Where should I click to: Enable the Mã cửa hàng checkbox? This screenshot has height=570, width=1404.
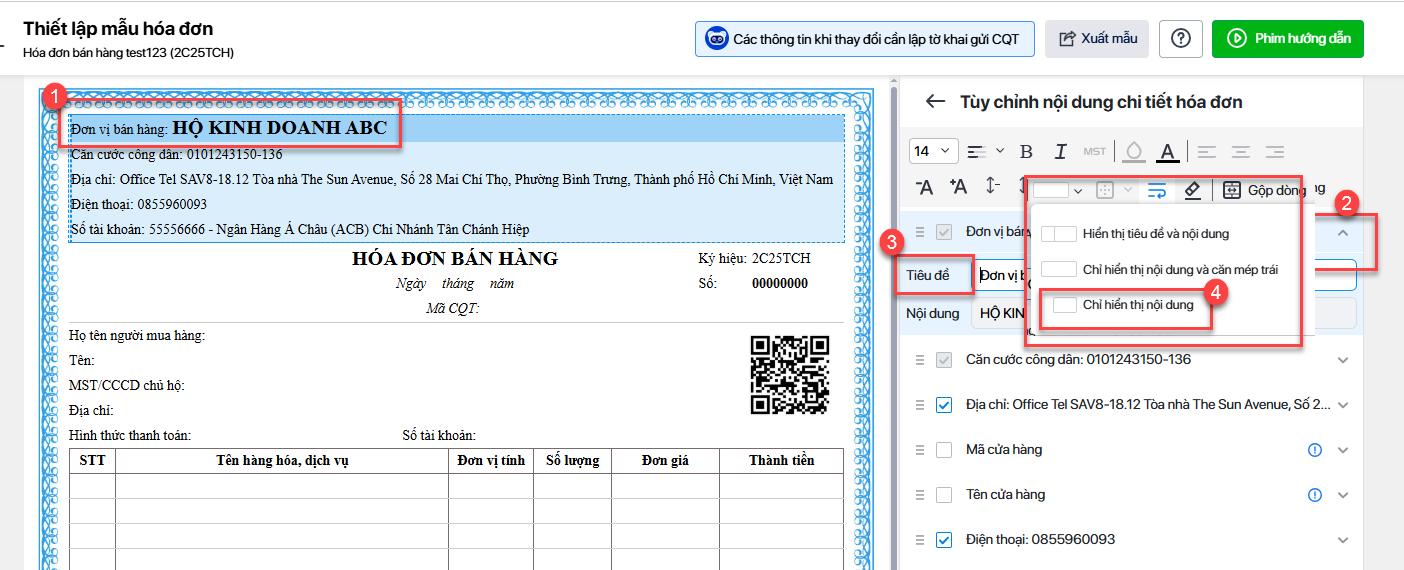coord(944,450)
